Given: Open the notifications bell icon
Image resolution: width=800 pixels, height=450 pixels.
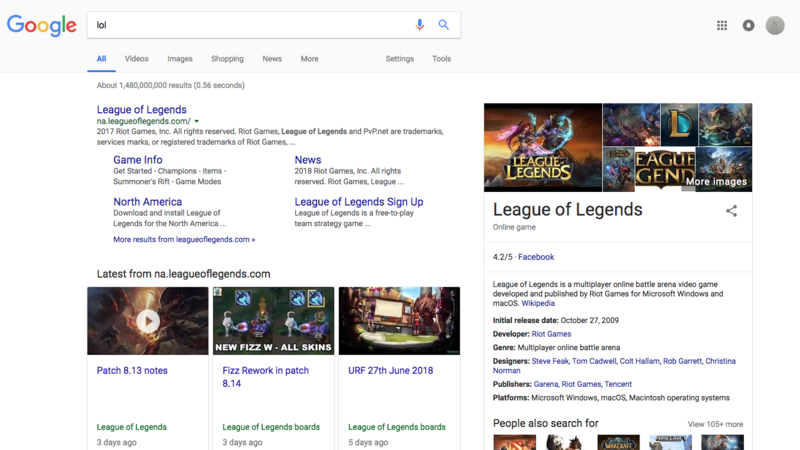Looking at the screenshot, I should pyautogui.click(x=748, y=26).
